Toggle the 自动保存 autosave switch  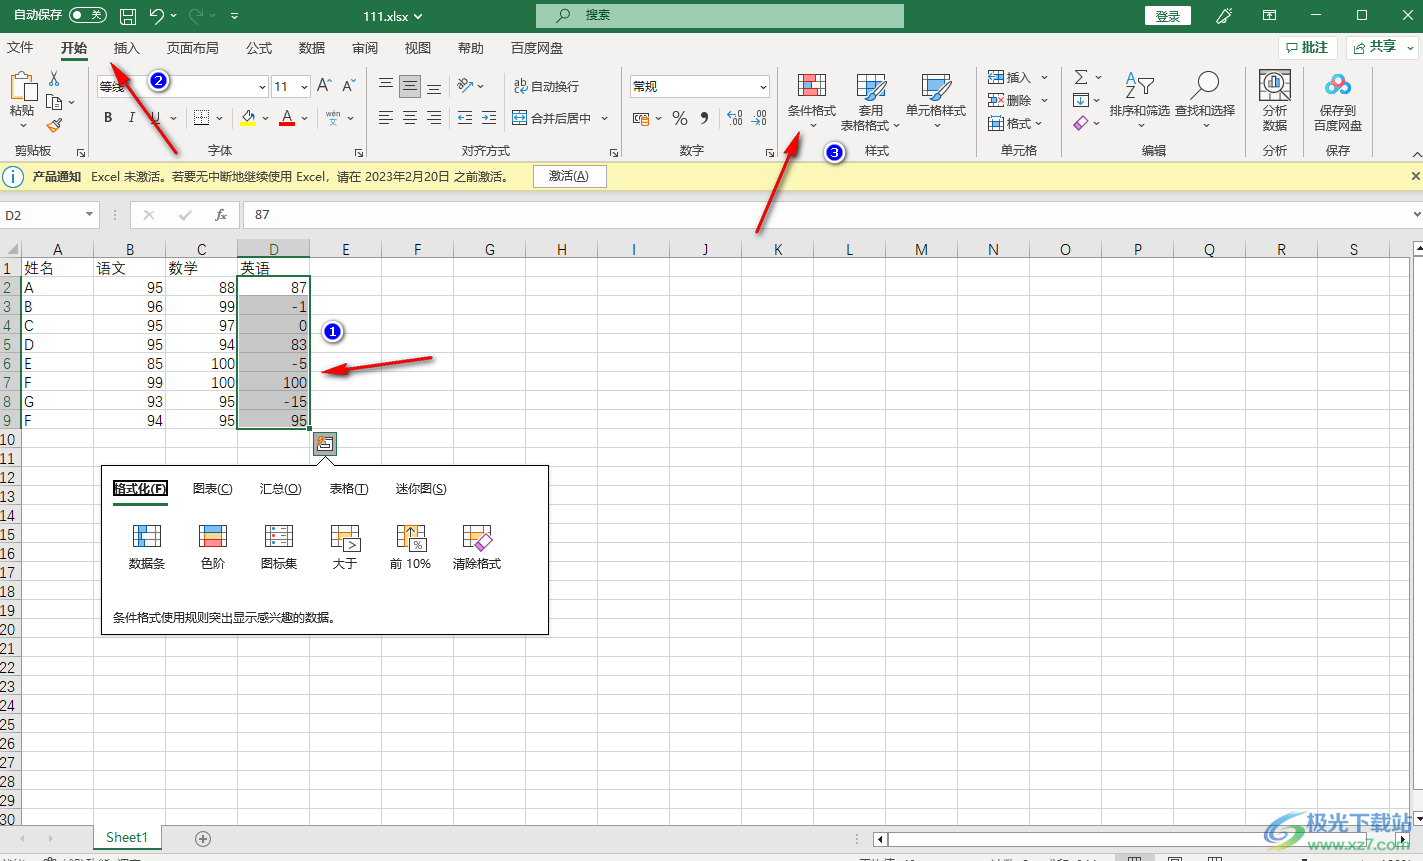(x=88, y=15)
